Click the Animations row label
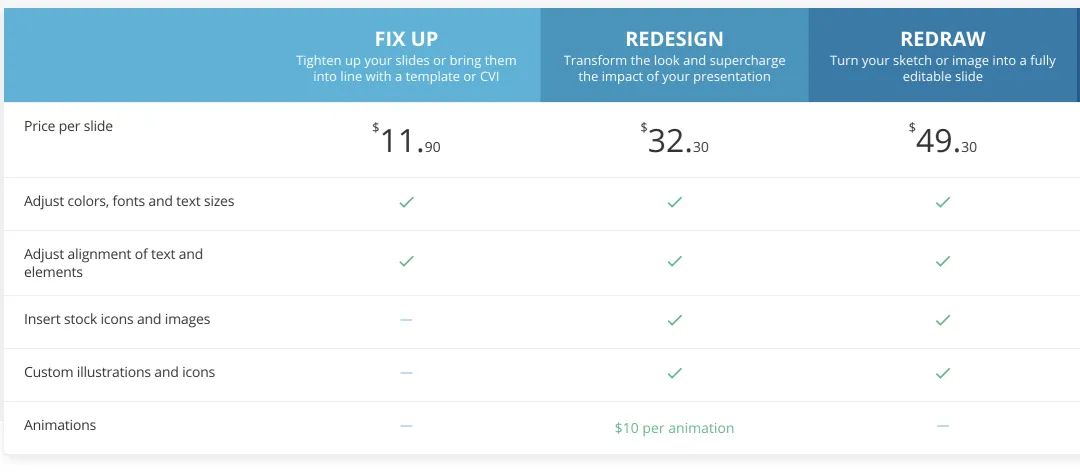The image size is (1080, 472). 60,425
